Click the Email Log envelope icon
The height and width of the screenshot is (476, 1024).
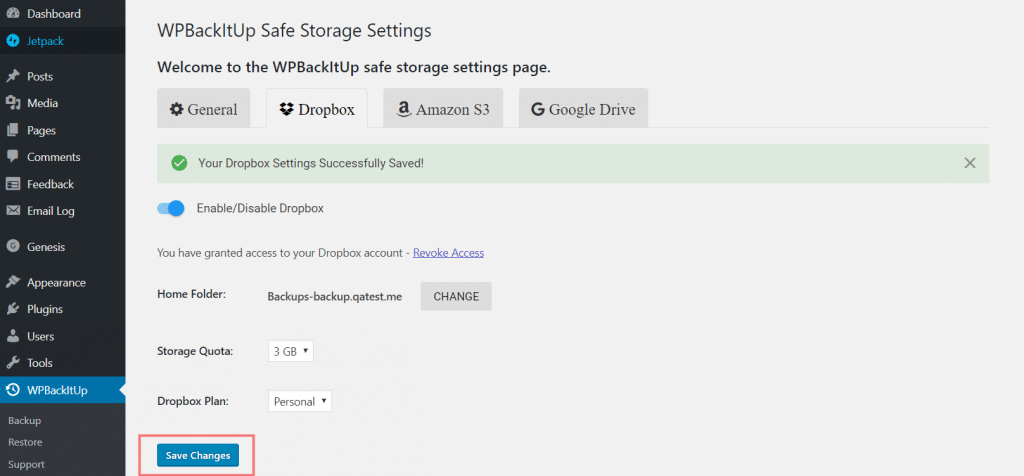(12, 211)
